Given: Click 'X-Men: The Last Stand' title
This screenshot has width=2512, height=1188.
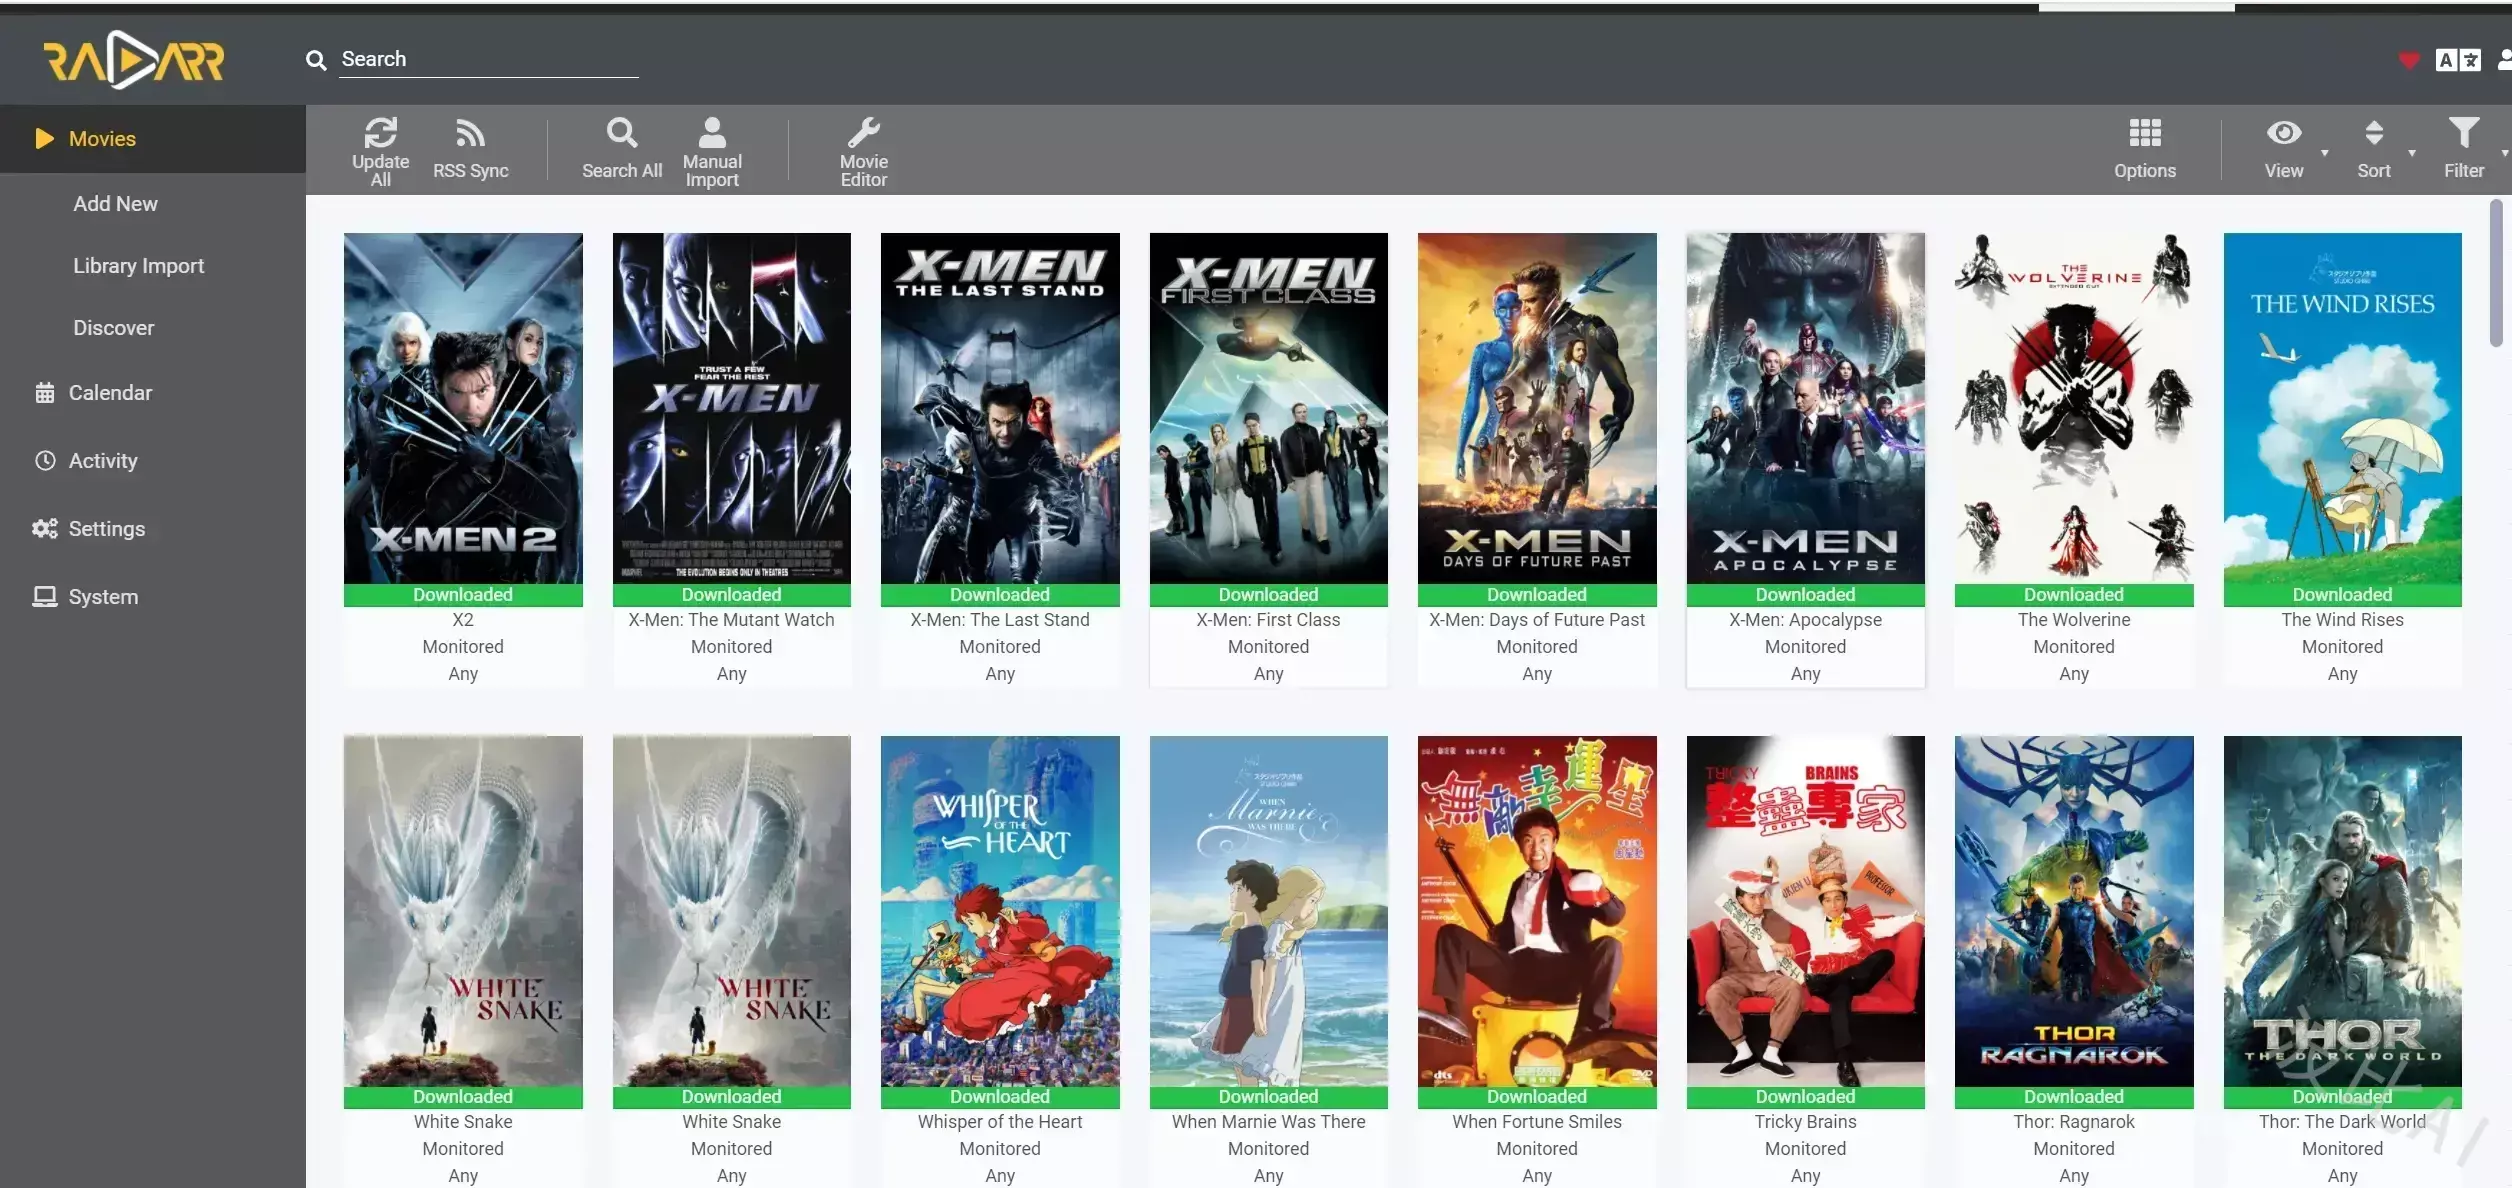Looking at the screenshot, I should click(1000, 620).
